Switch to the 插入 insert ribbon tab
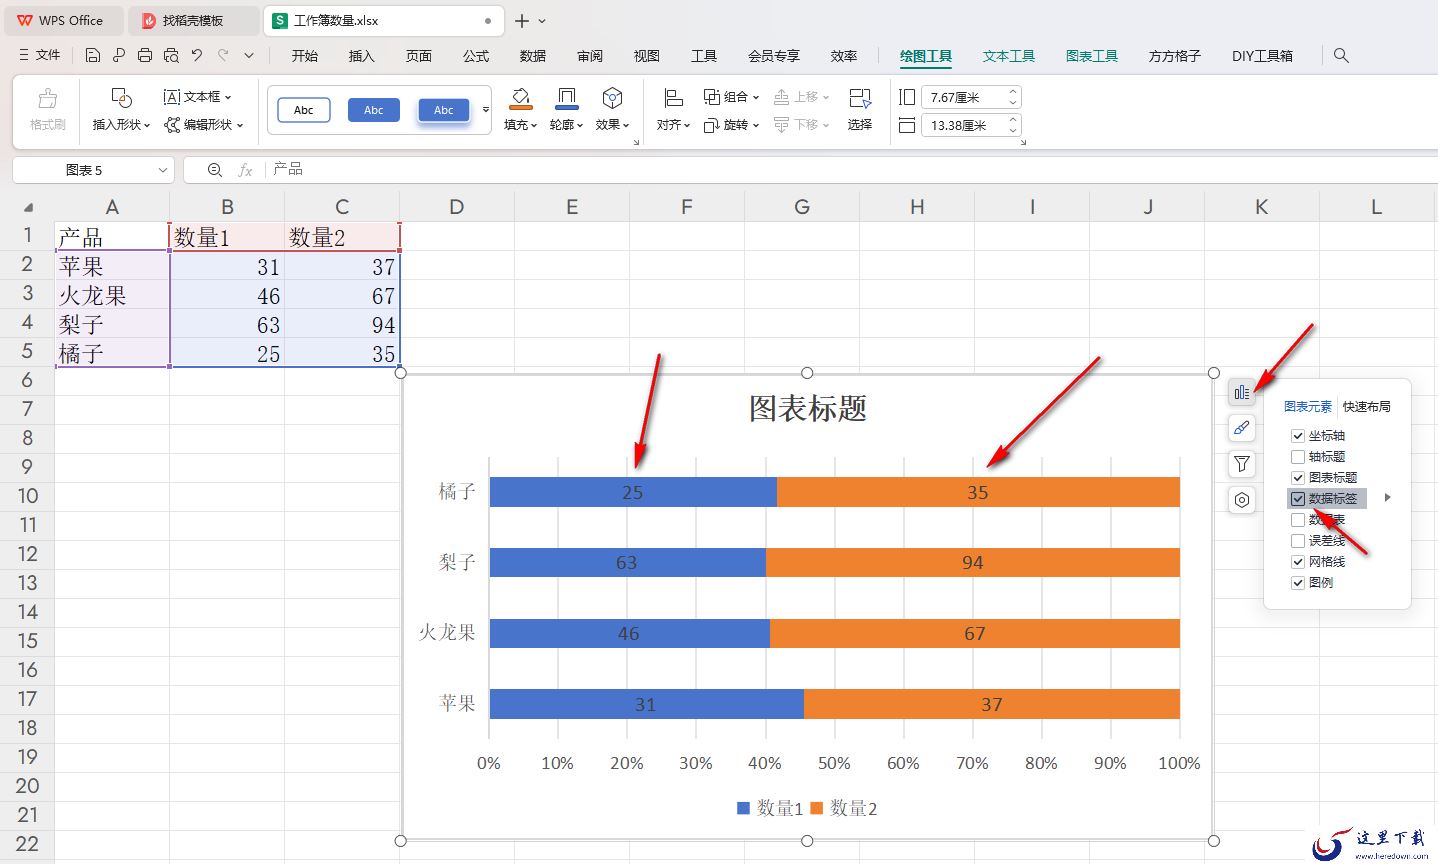 pyautogui.click(x=362, y=56)
